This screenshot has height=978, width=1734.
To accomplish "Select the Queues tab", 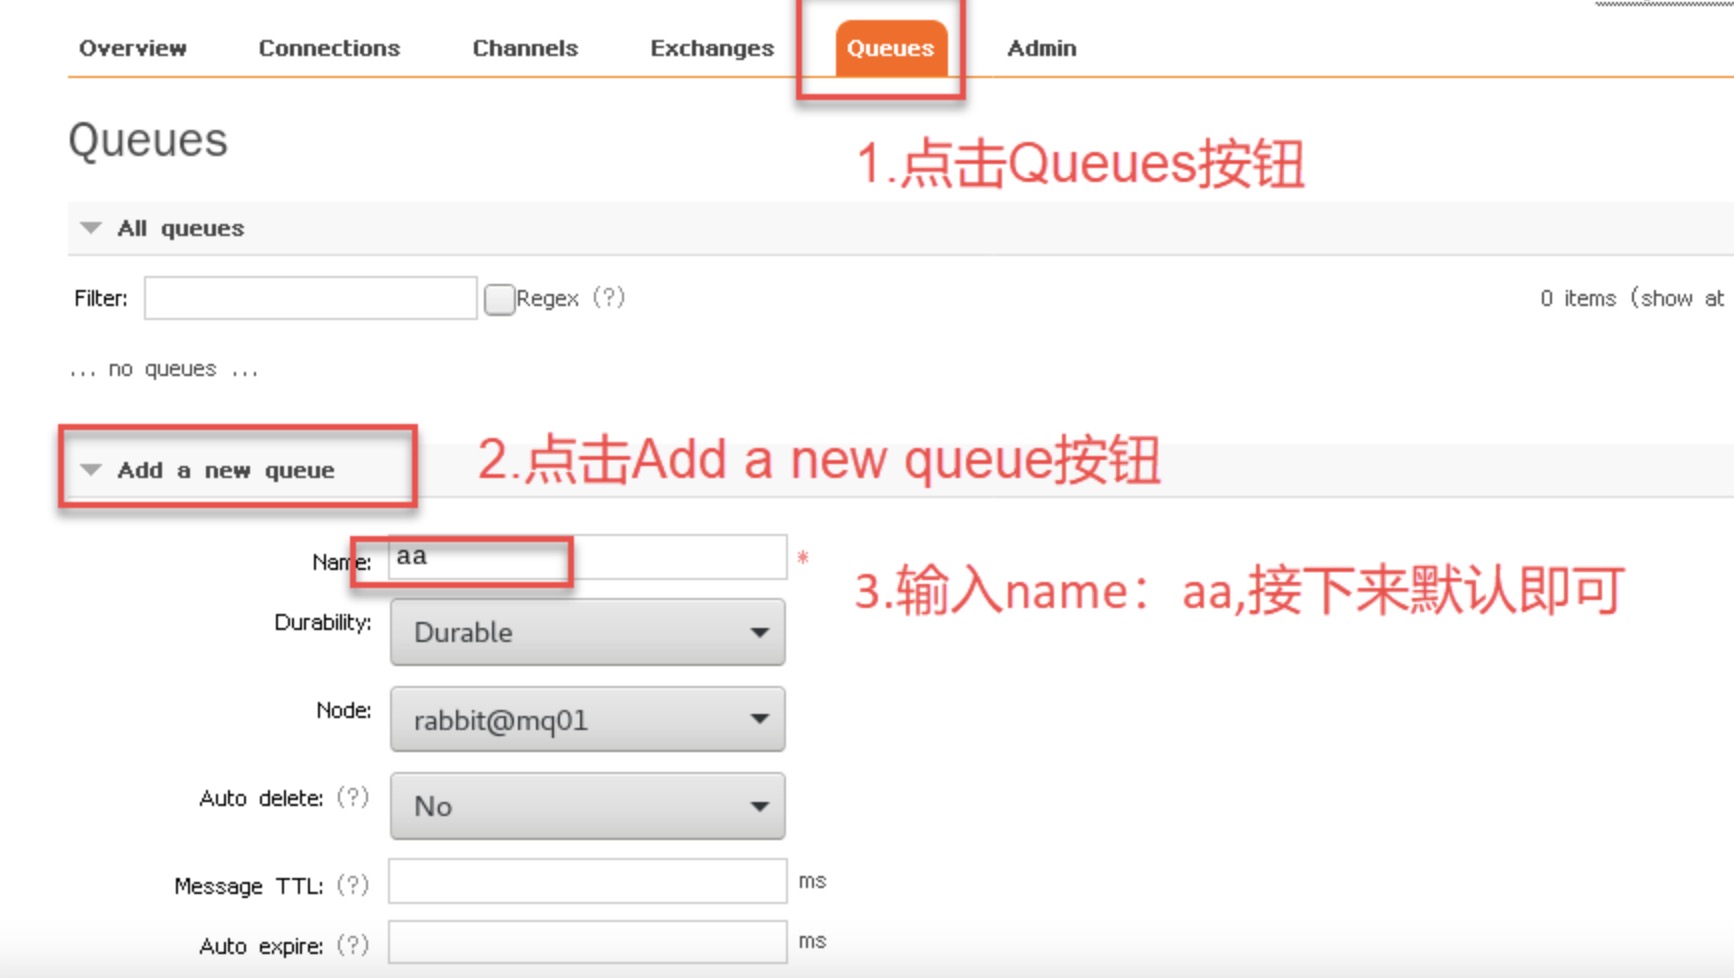I will (889, 47).
